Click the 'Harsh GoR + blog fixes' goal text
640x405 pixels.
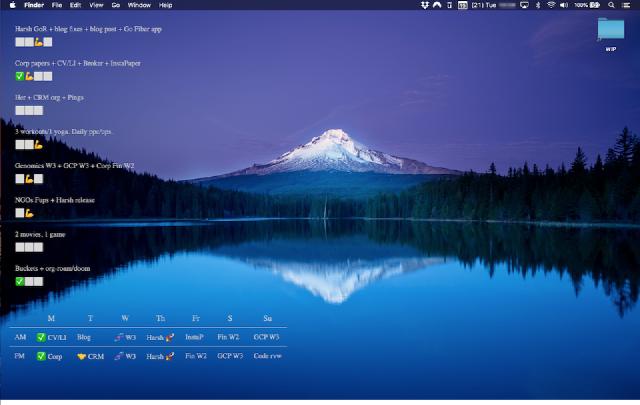pos(88,29)
